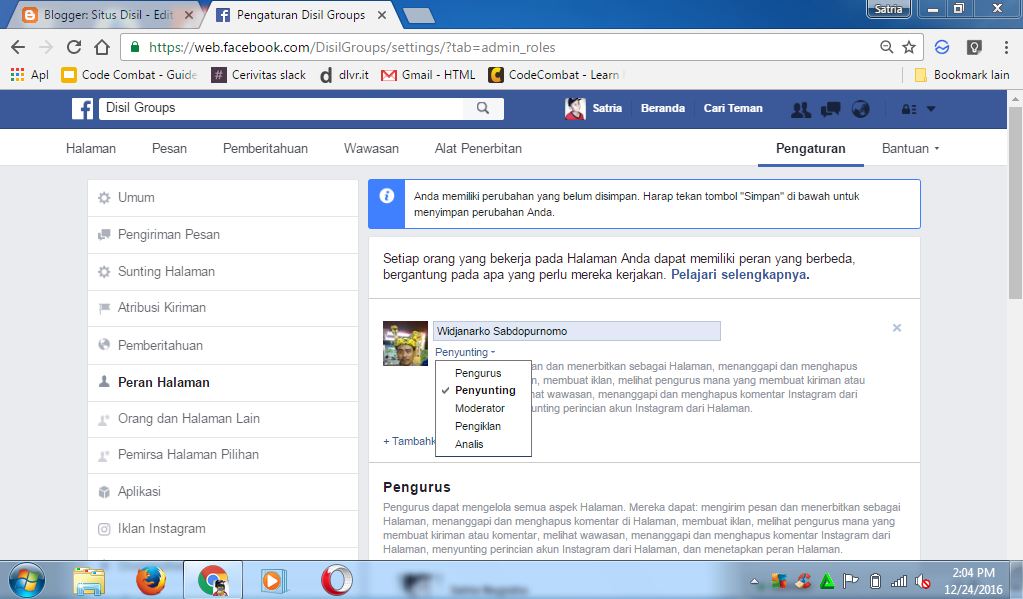Open Gmail - HTML bookmark

pos(429,75)
